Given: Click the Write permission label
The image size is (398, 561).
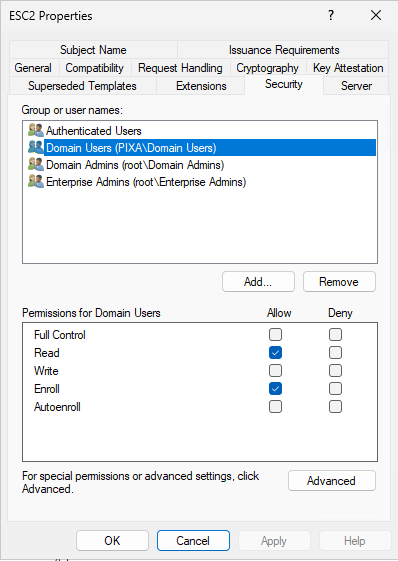Looking at the screenshot, I should (x=46, y=370).
